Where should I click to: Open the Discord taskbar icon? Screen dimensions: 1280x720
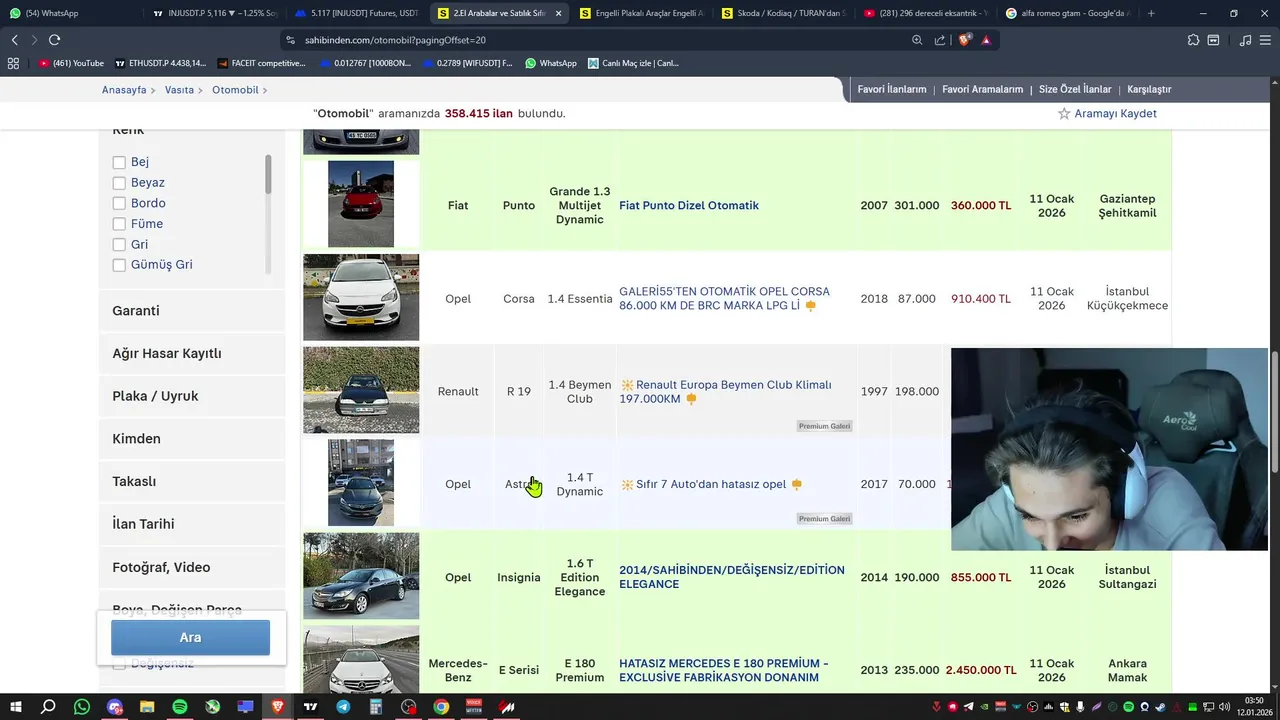(115, 707)
